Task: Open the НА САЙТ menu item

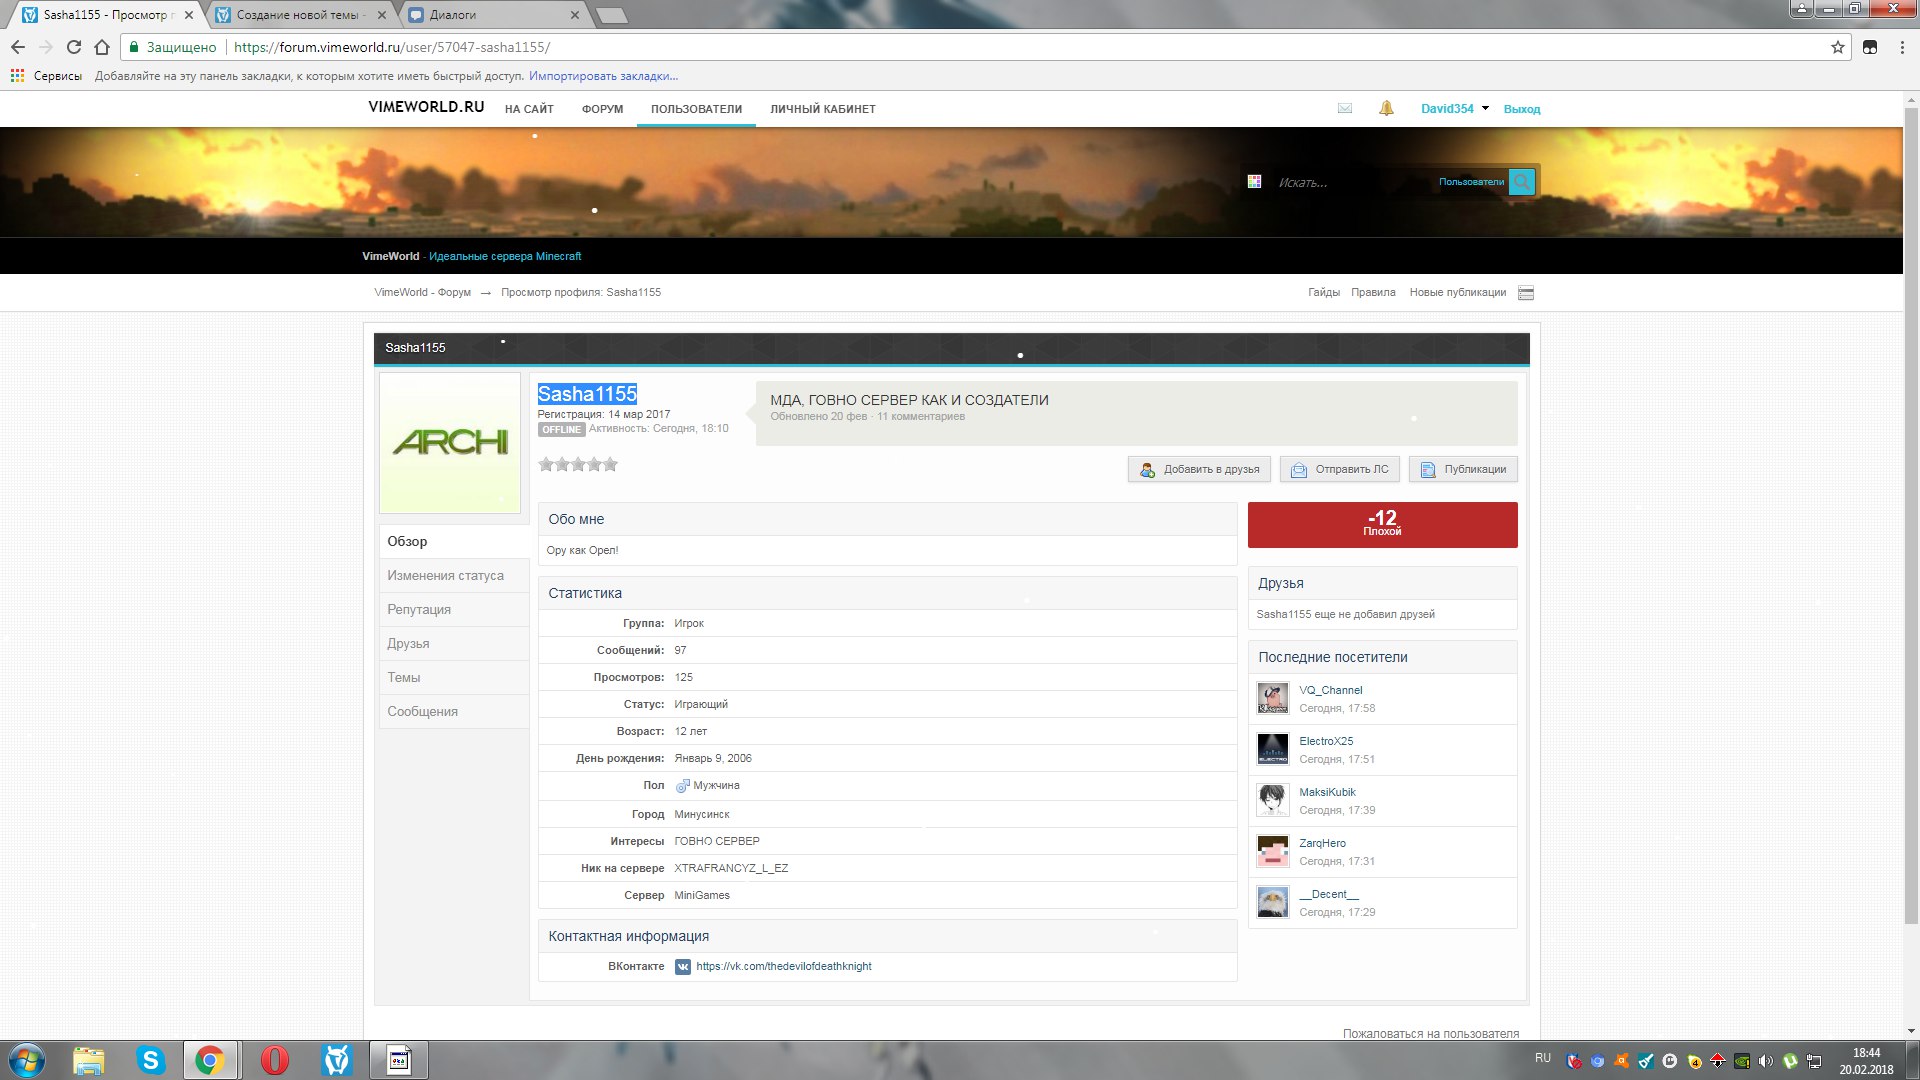Action: (529, 109)
